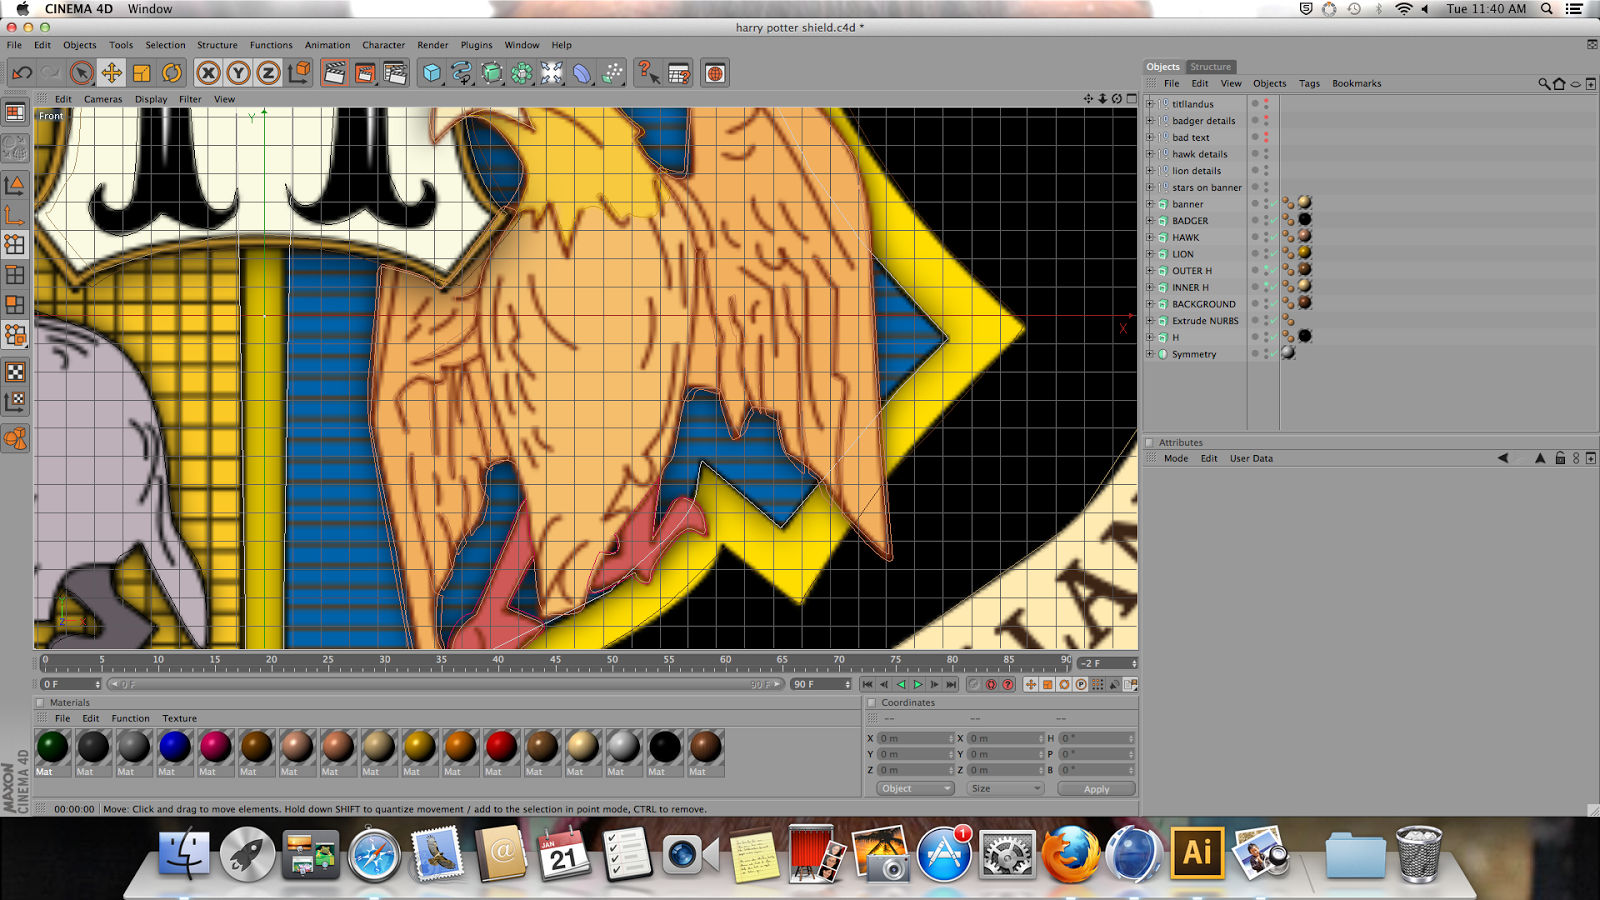Toggle the green checkmark for BACKGROUND
This screenshot has width=1600, height=900.
1273,304
